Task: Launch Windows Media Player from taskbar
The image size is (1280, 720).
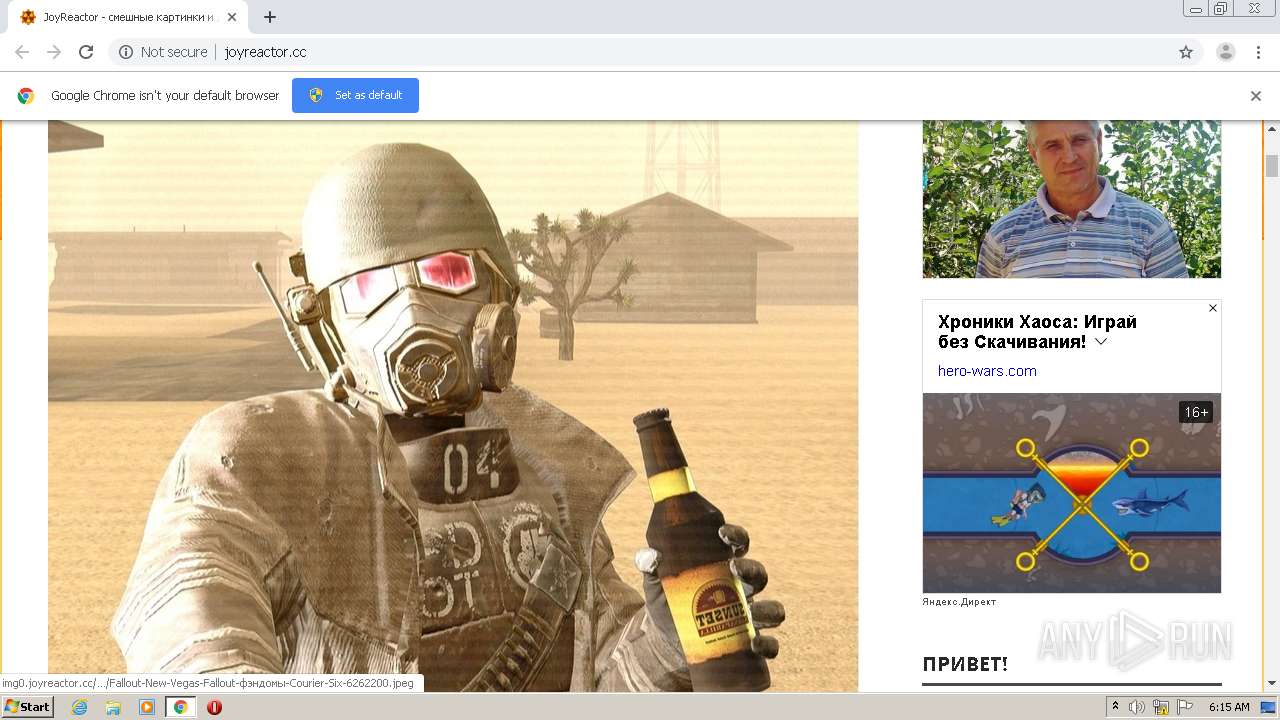Action: click(147, 707)
